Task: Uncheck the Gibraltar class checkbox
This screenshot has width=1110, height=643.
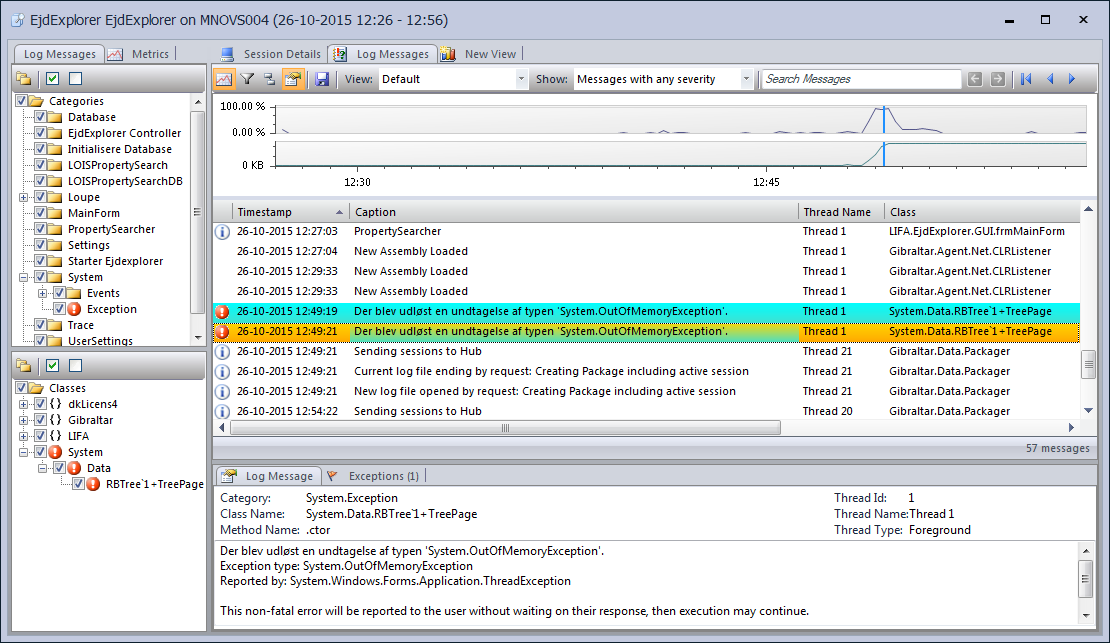Action: click(41, 420)
